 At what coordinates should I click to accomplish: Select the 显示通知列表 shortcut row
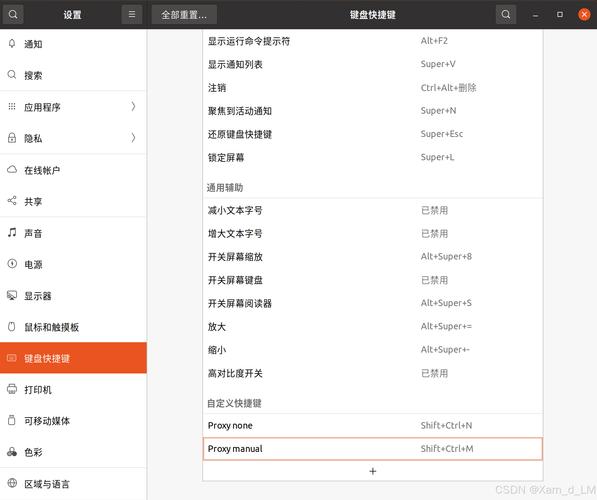point(373,64)
